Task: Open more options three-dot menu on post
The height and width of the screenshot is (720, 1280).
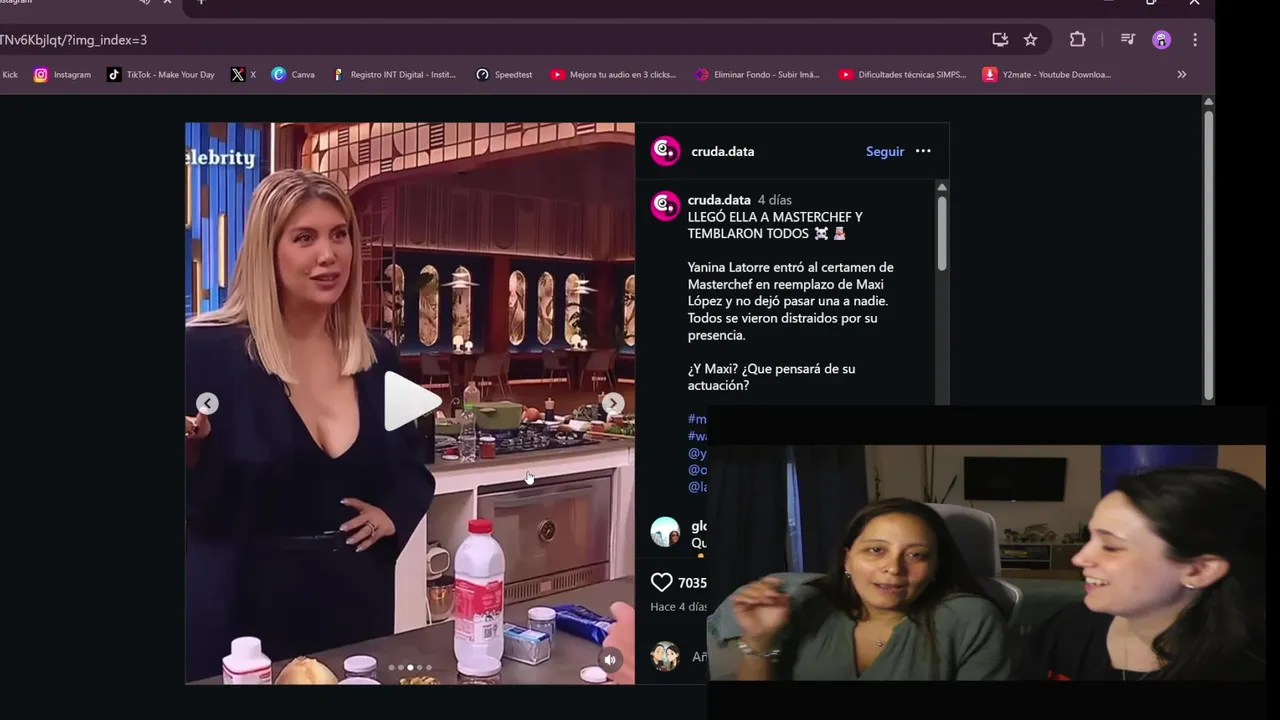Action: (x=923, y=151)
